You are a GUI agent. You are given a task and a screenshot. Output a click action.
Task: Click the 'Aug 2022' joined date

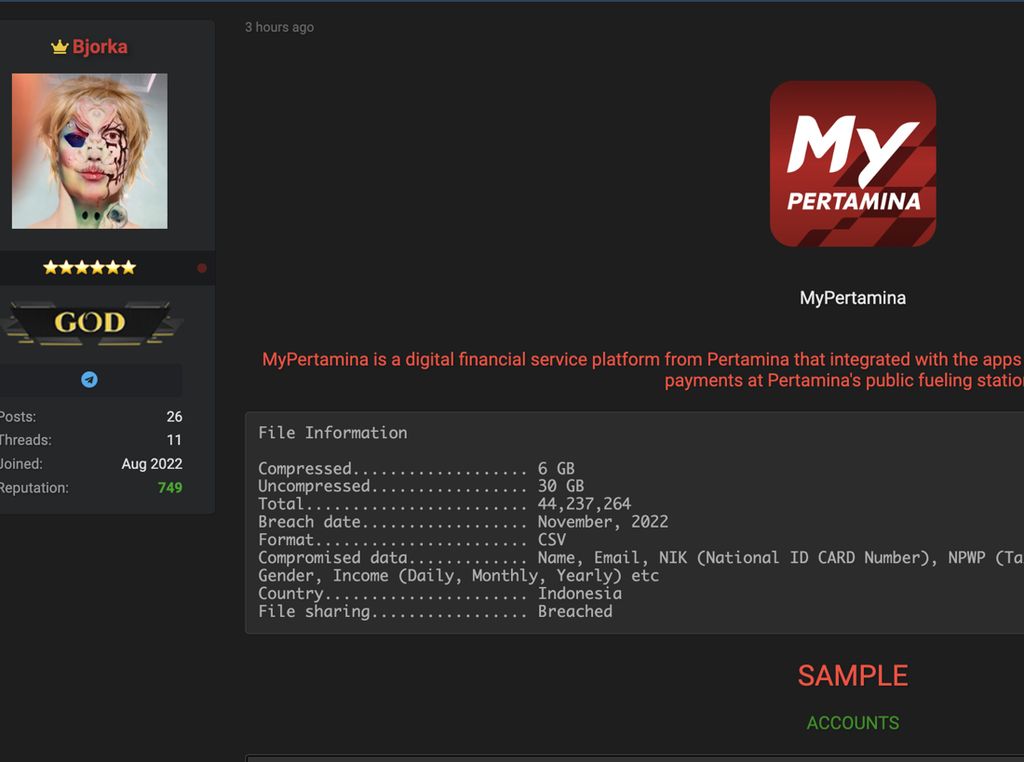pos(152,464)
